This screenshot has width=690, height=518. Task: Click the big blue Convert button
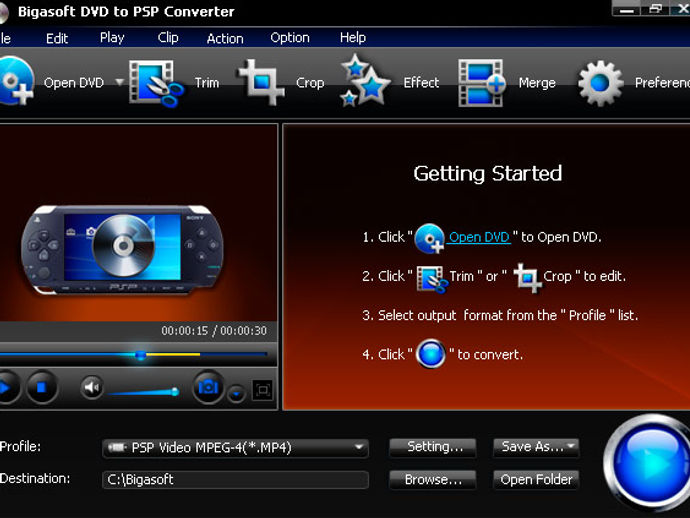click(649, 463)
